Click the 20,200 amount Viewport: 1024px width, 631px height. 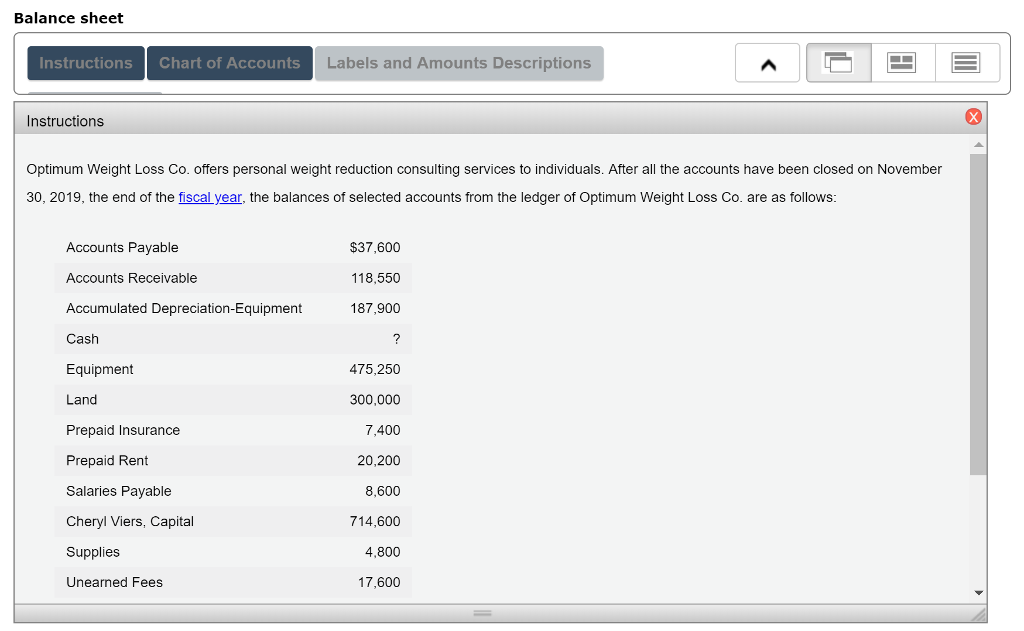point(379,461)
